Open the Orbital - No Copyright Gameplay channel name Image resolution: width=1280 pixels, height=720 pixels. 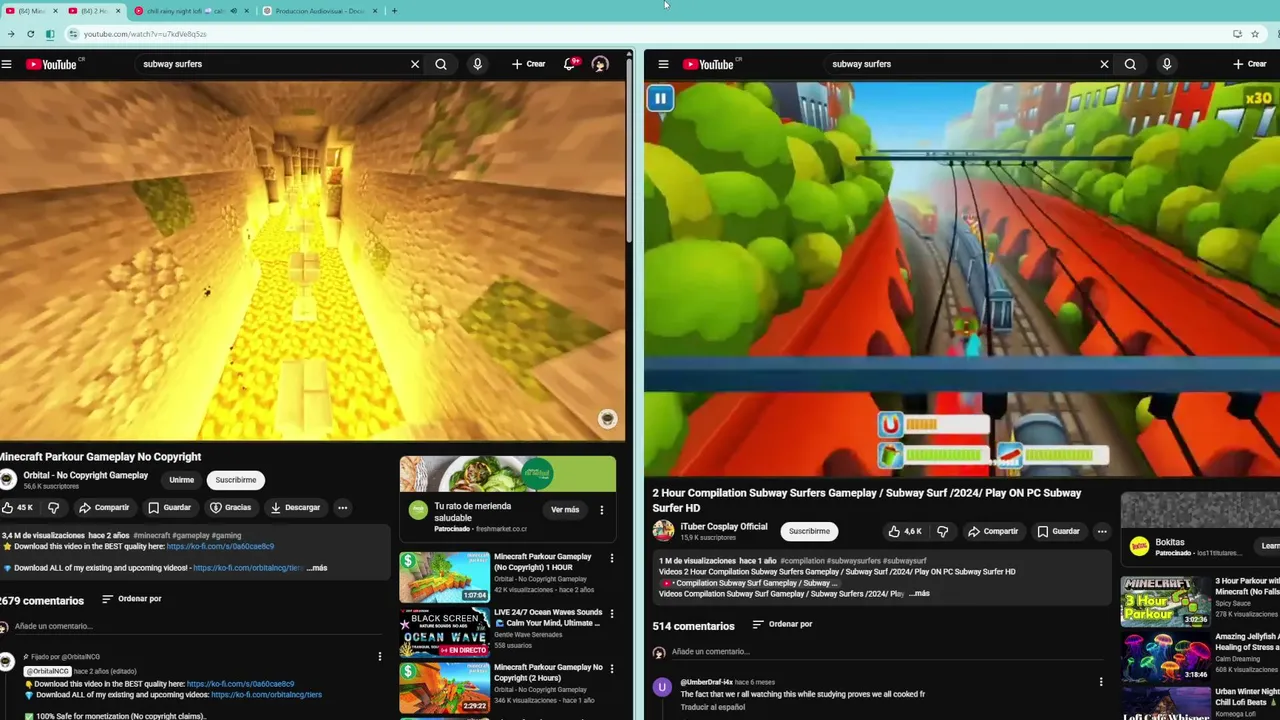tap(85, 475)
